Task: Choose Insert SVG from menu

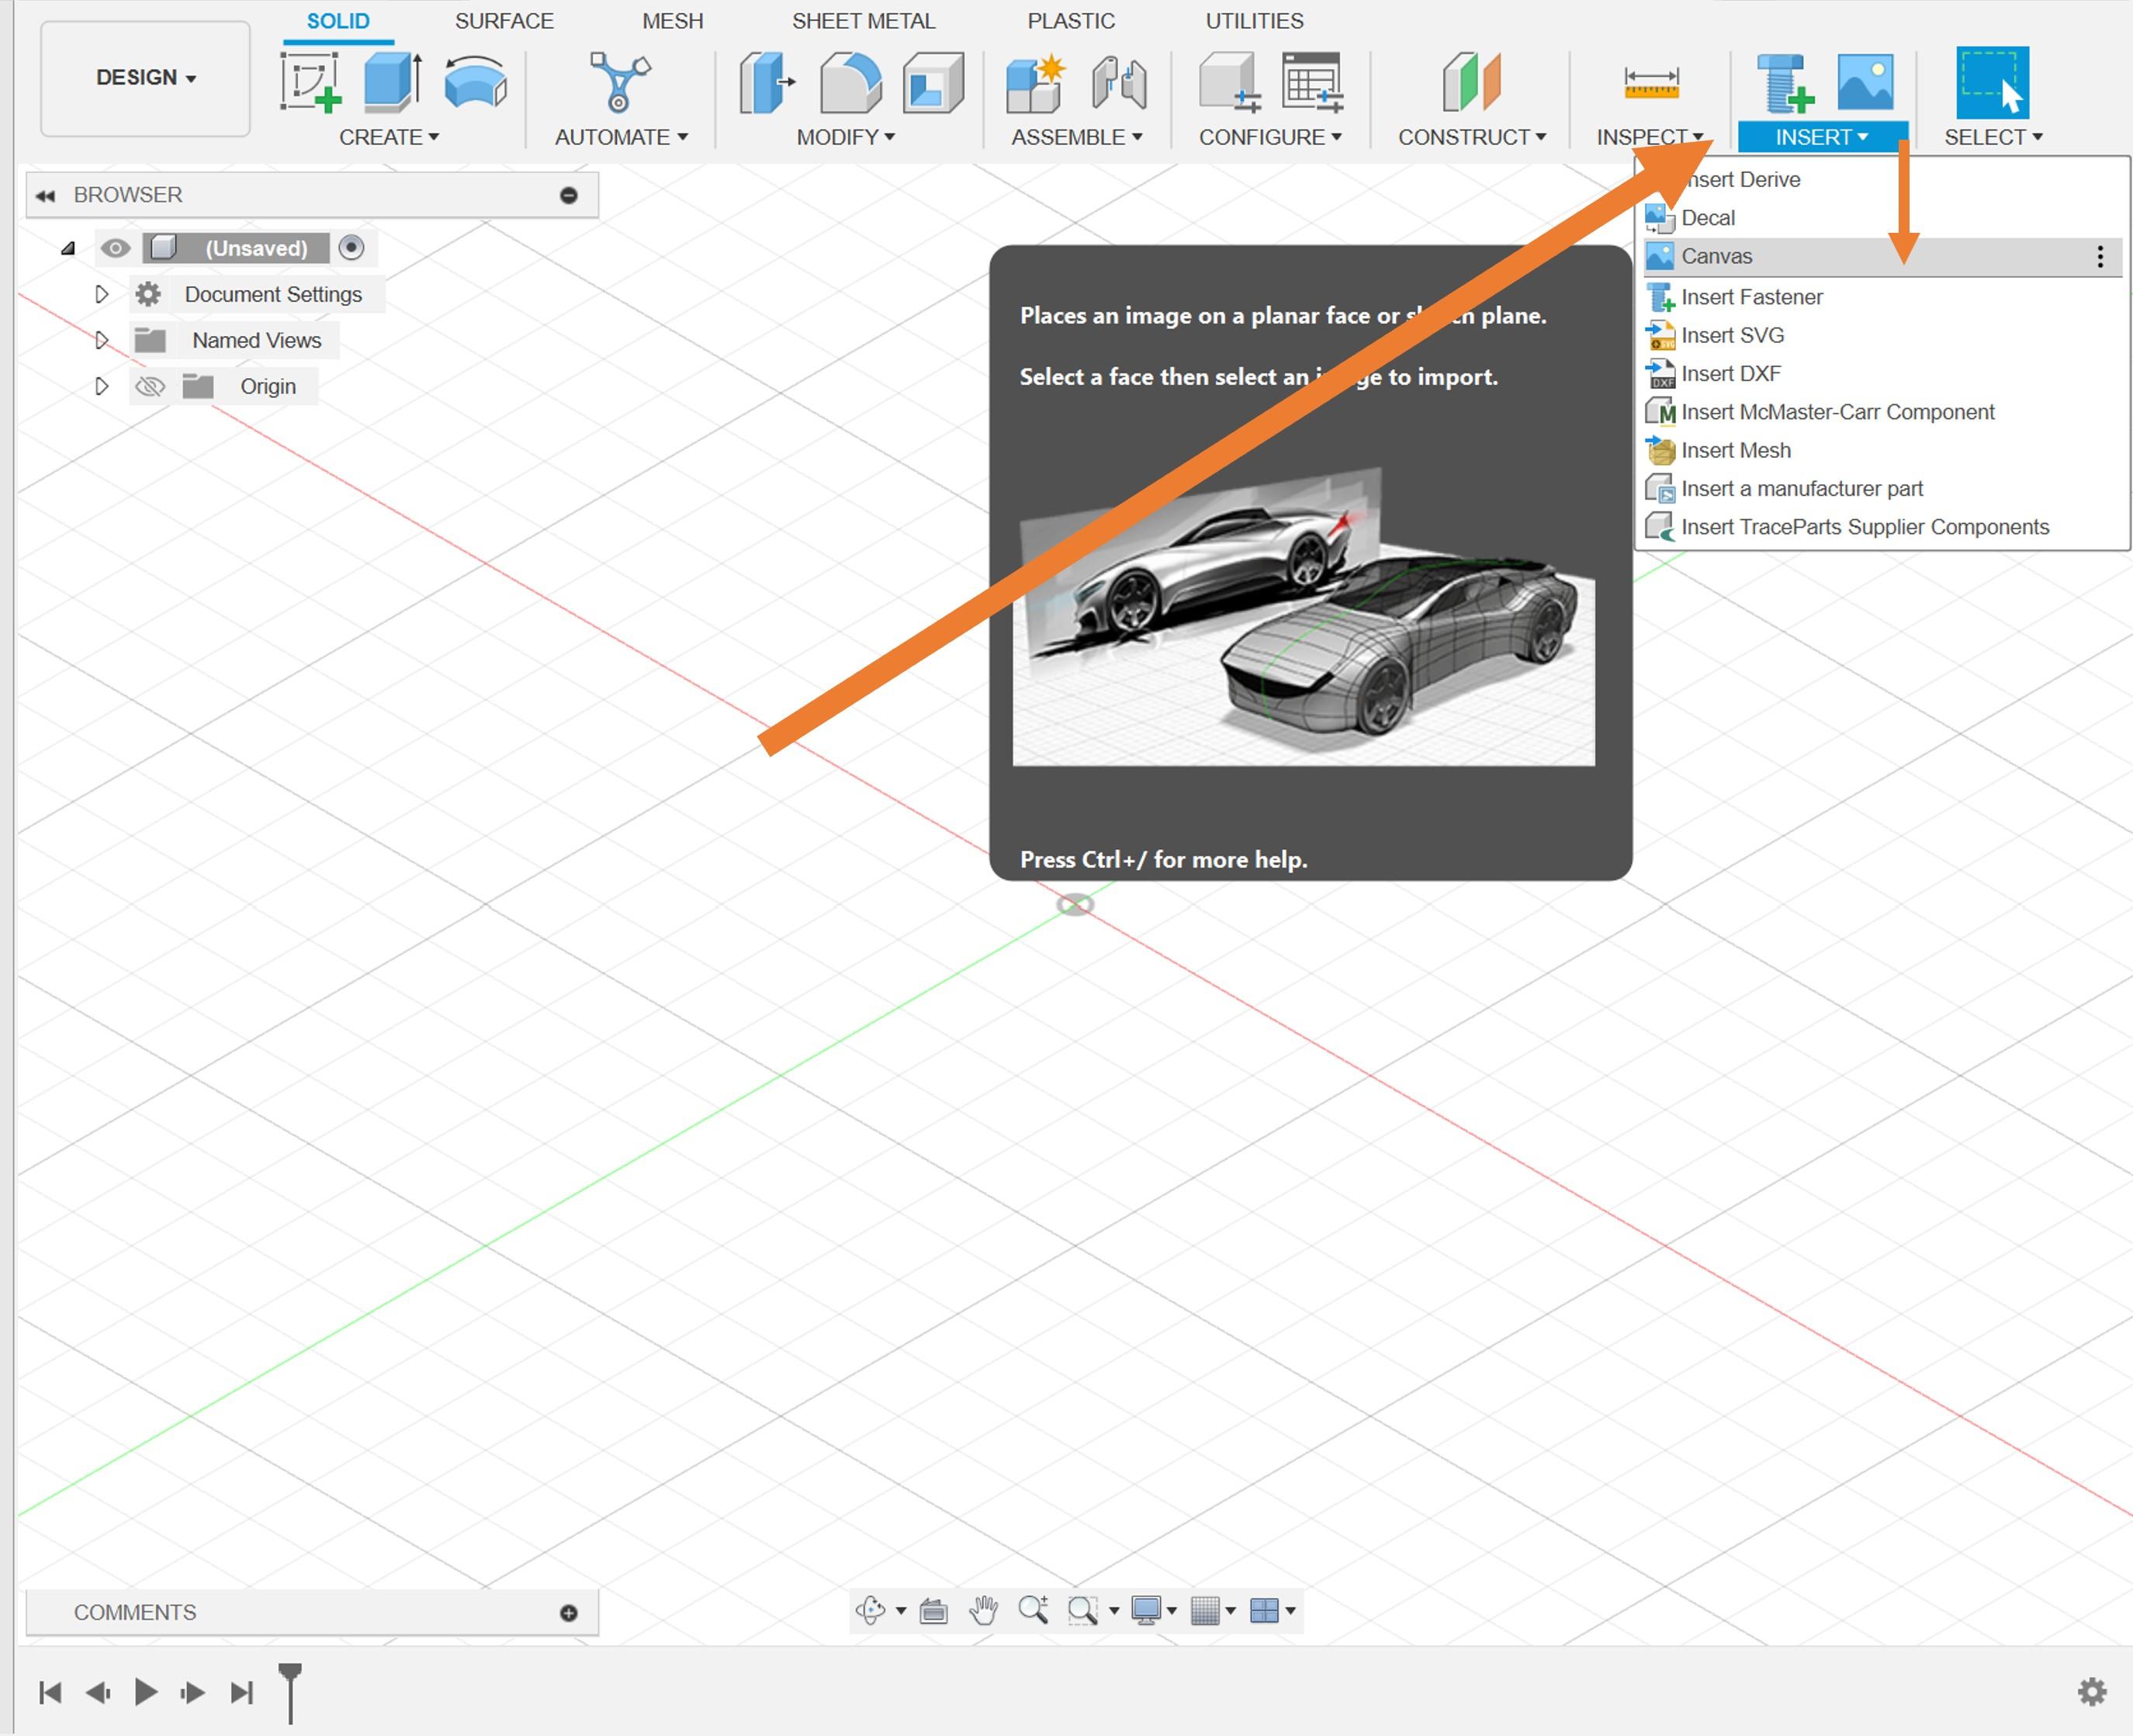Action: (1732, 335)
